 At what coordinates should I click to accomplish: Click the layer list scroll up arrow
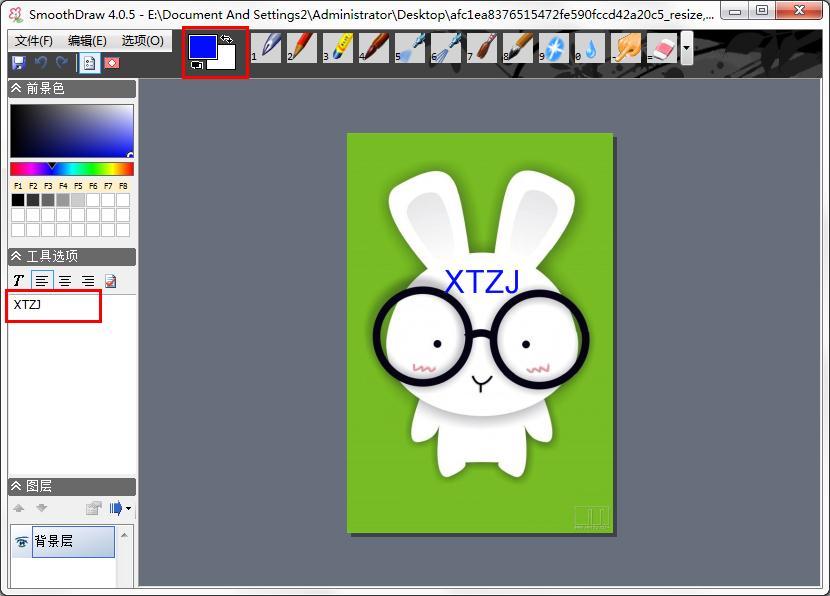pyautogui.click(x=124, y=535)
